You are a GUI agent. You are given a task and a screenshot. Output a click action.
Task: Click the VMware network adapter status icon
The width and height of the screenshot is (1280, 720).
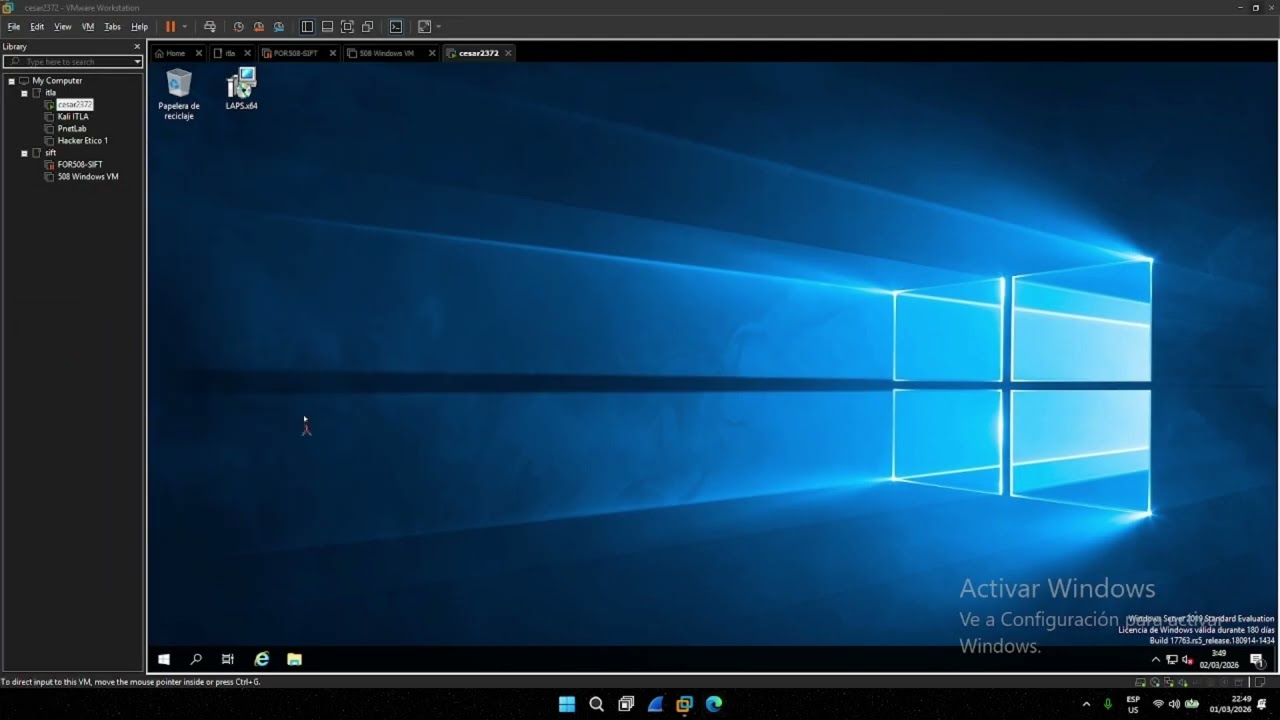tap(1168, 682)
